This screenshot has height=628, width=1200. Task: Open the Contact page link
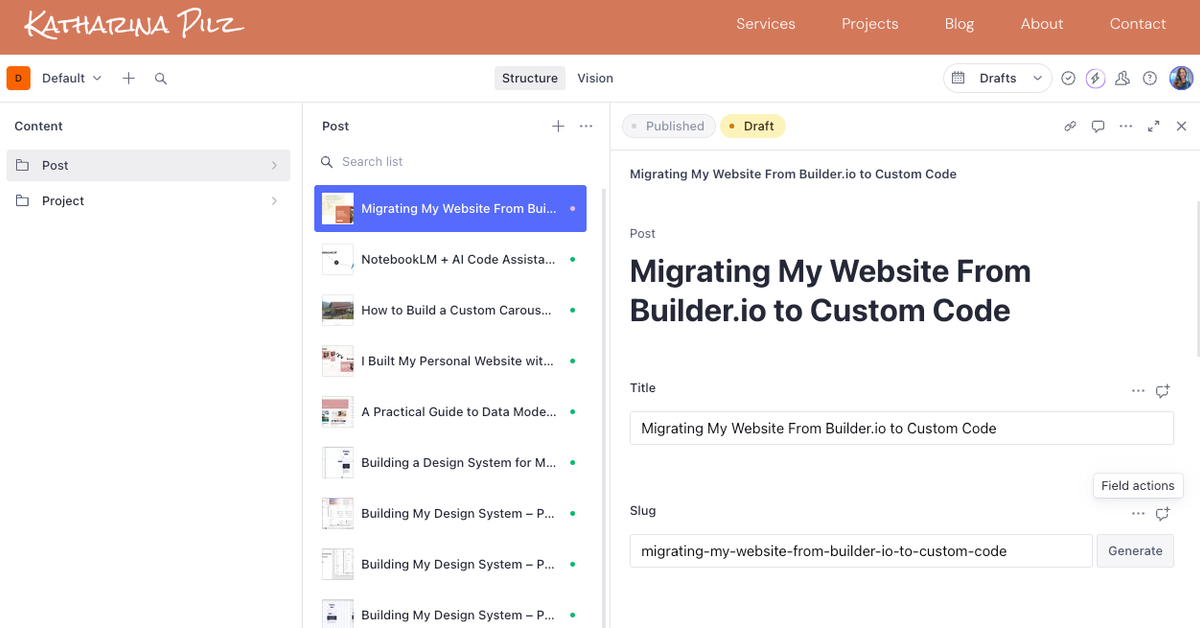(x=1138, y=24)
